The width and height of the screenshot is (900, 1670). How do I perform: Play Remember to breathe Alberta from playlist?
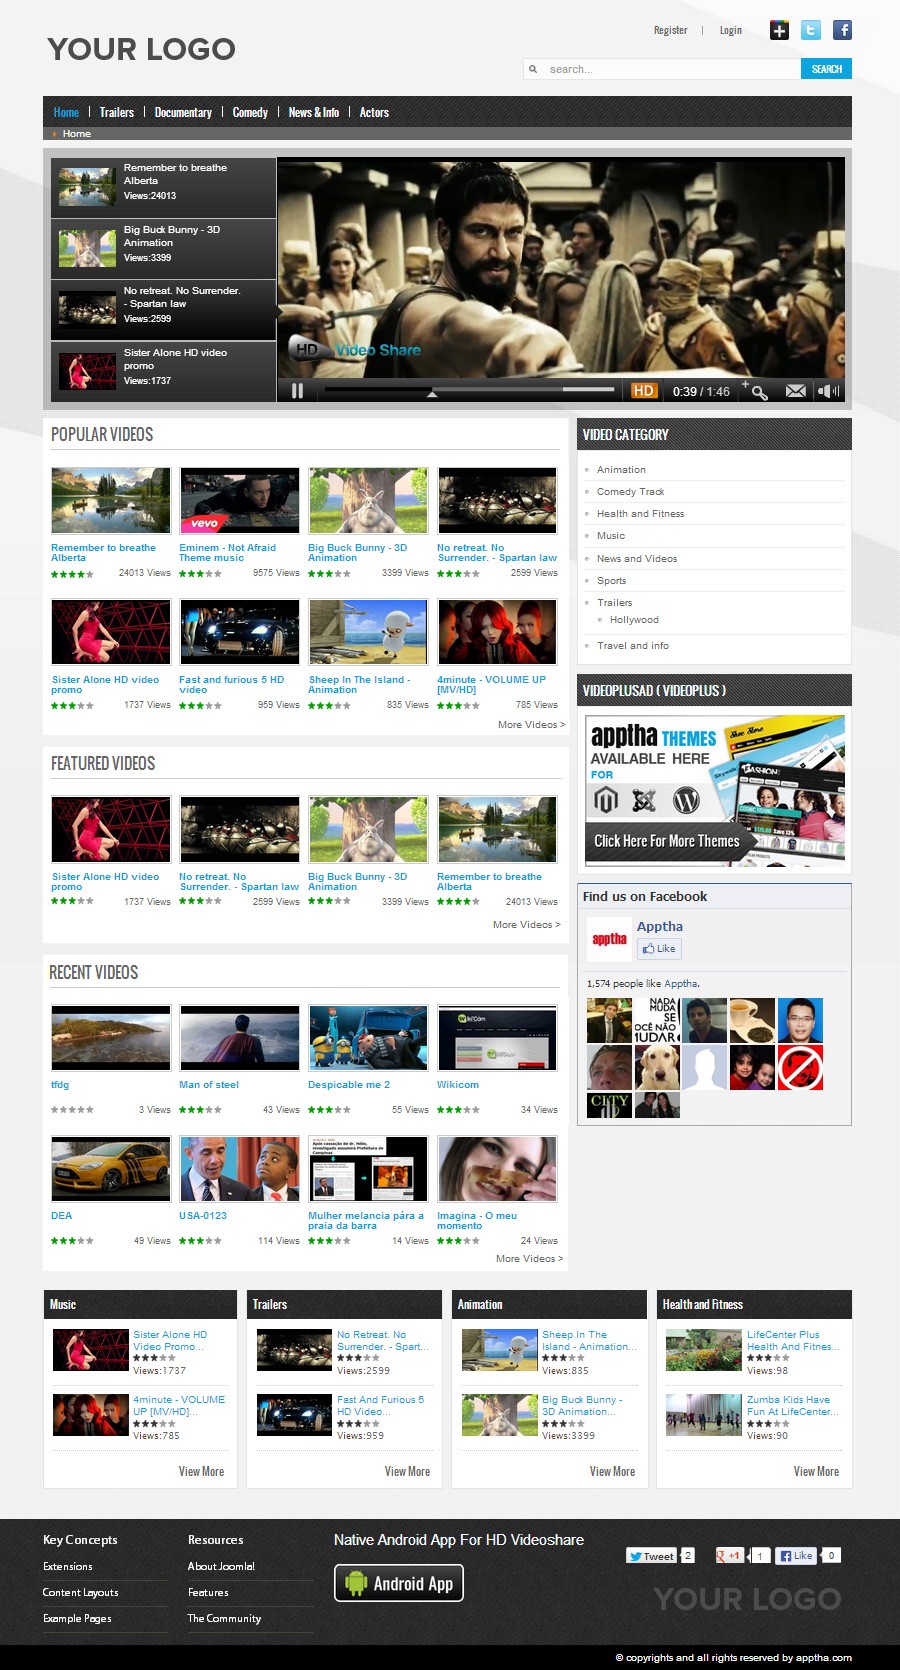pyautogui.click(x=163, y=187)
